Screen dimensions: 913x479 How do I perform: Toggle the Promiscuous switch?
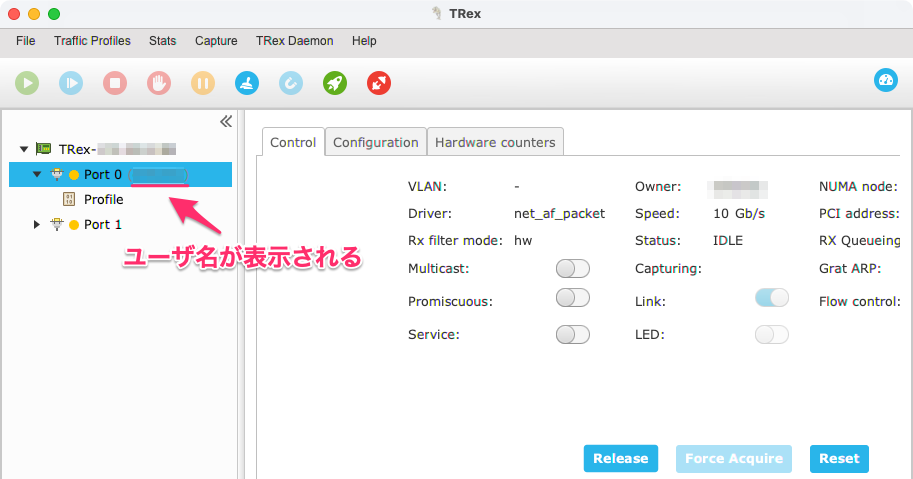(573, 298)
